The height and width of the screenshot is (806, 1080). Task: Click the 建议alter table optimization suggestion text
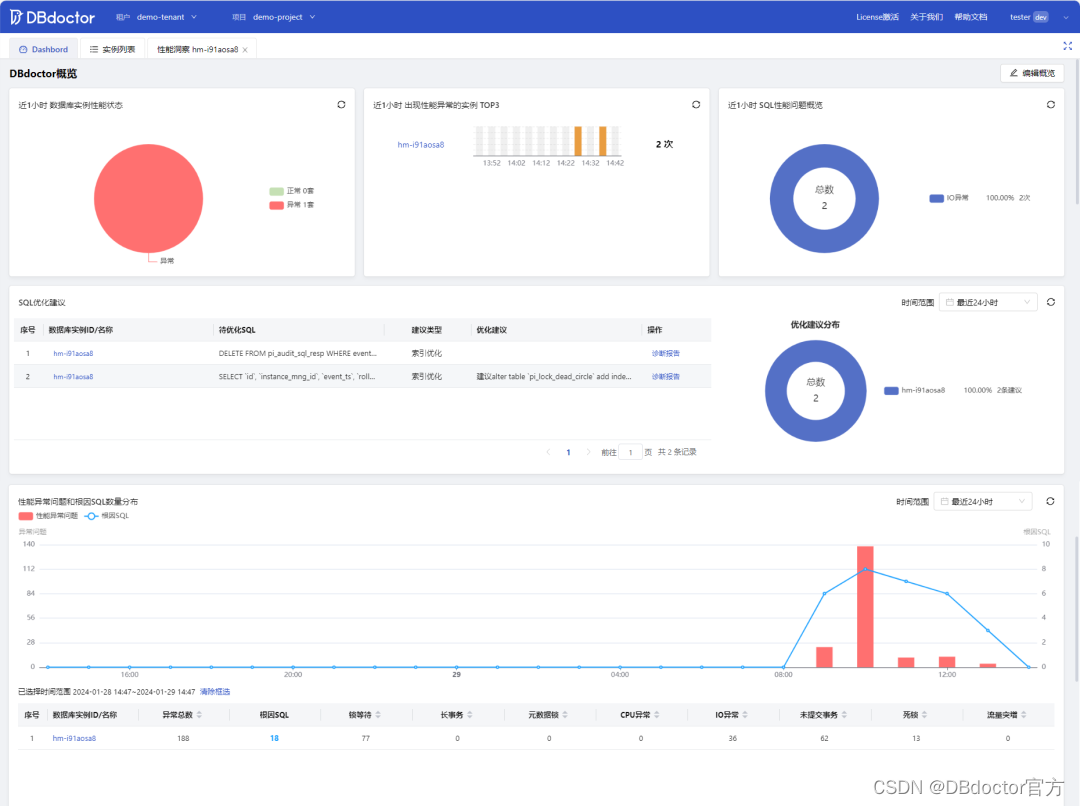click(554, 377)
